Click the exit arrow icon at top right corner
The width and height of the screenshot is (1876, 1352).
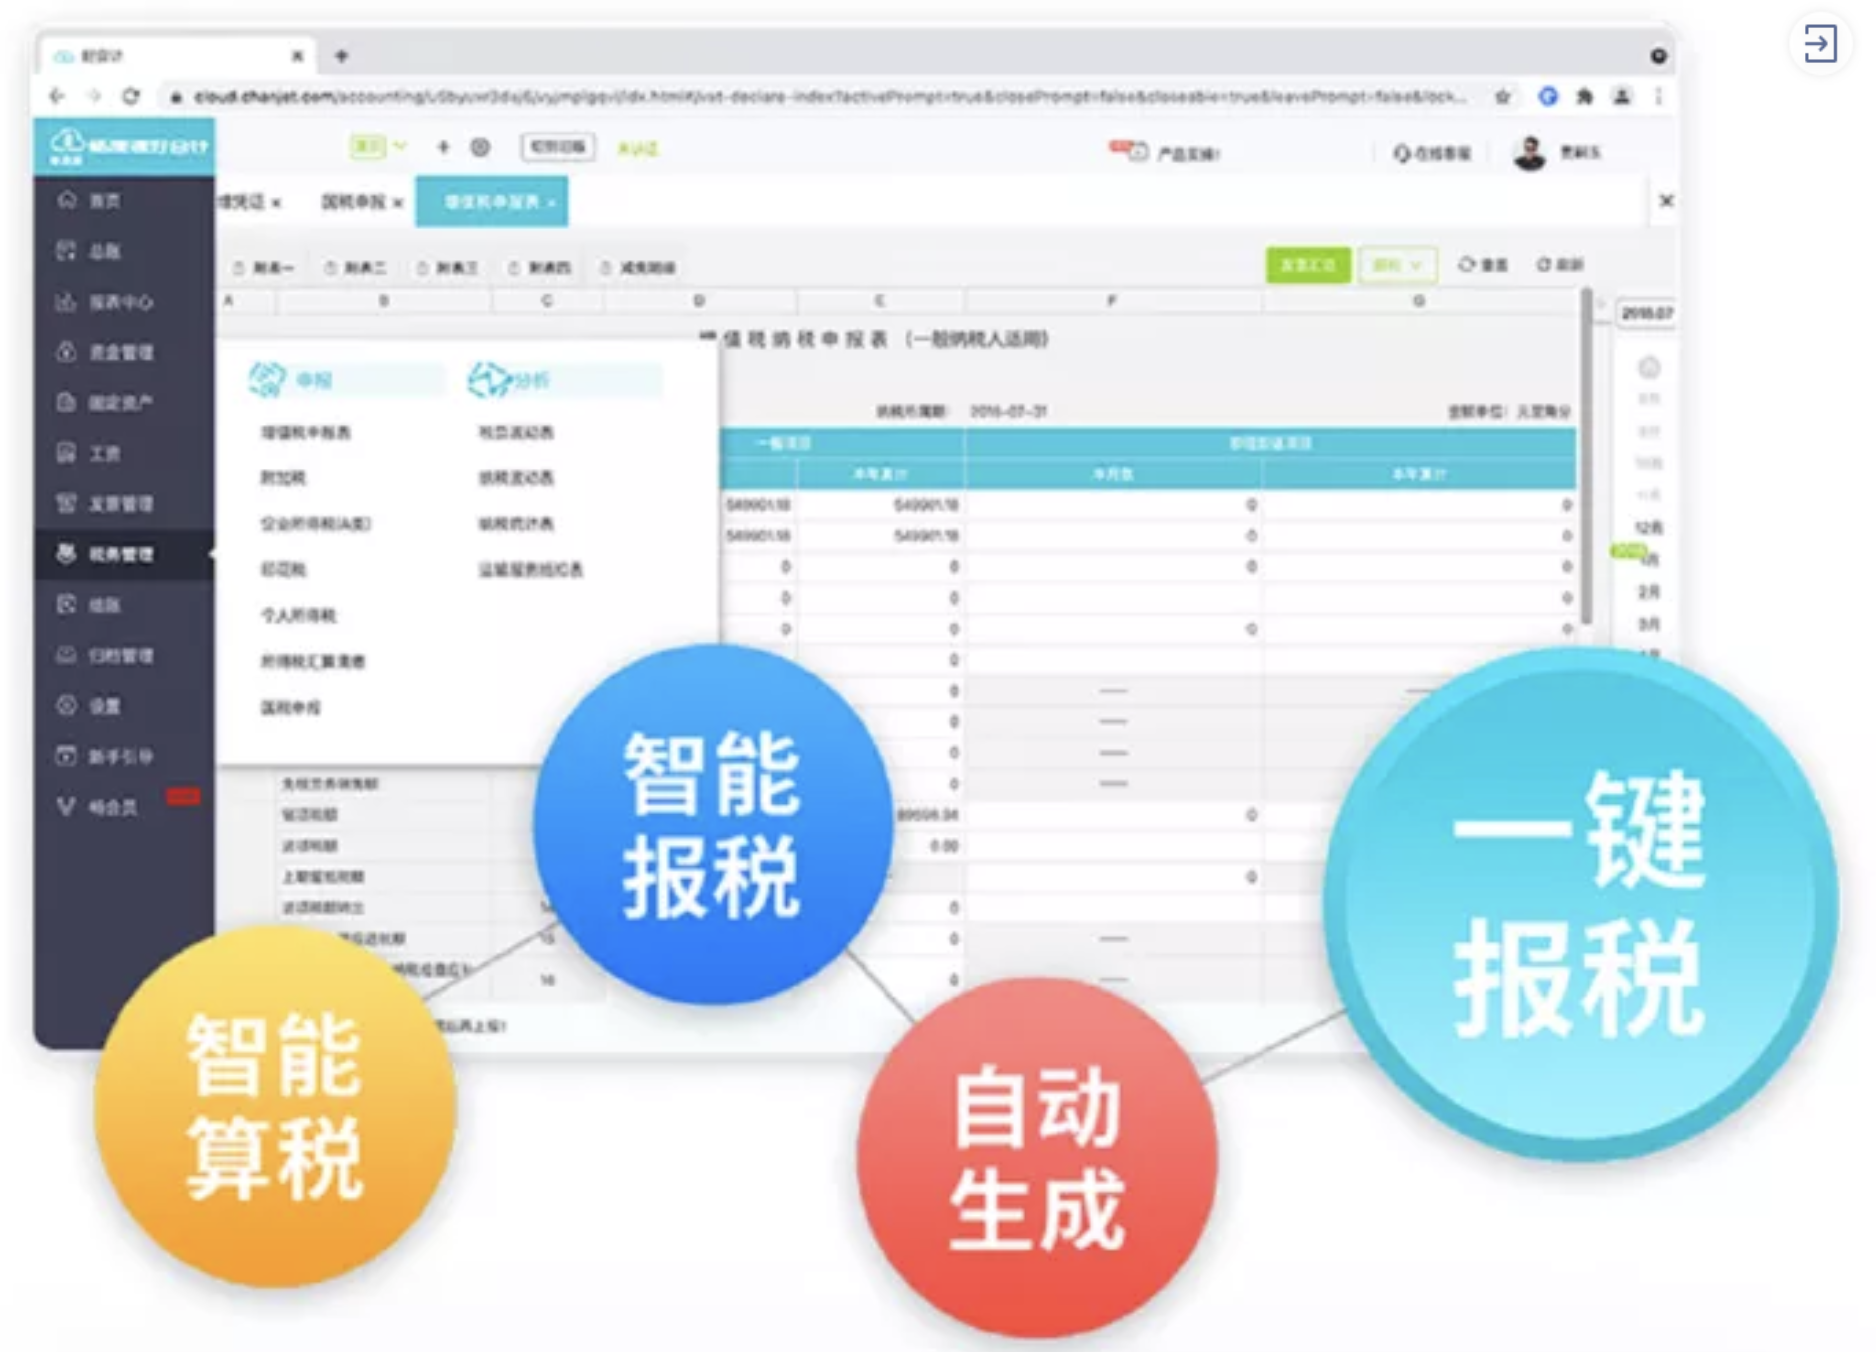(x=1820, y=44)
